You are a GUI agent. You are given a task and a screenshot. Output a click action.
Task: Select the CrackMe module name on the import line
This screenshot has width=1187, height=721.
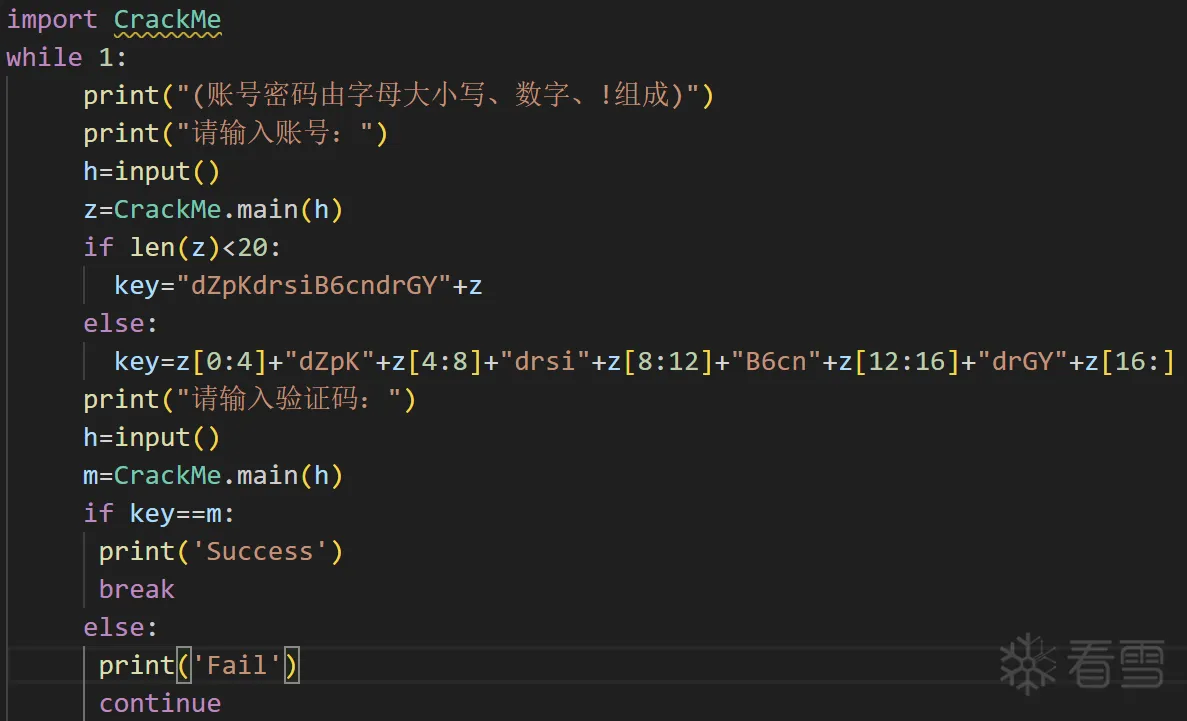click(x=167, y=19)
